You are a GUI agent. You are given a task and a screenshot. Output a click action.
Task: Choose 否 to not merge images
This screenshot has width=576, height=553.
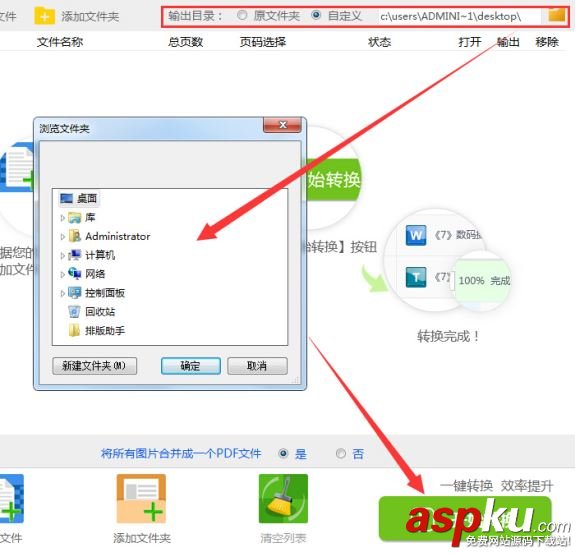(x=341, y=453)
